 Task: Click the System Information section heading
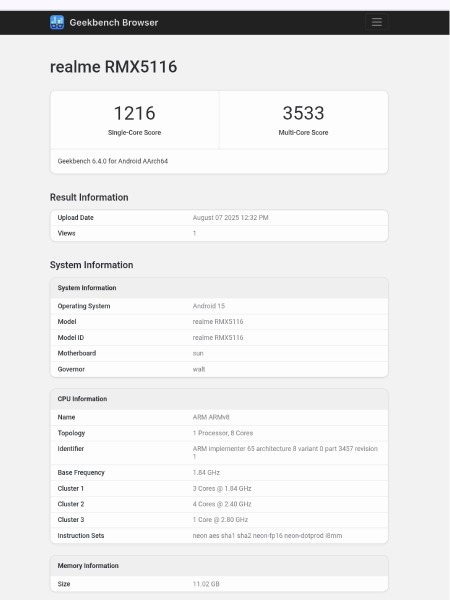[91, 265]
